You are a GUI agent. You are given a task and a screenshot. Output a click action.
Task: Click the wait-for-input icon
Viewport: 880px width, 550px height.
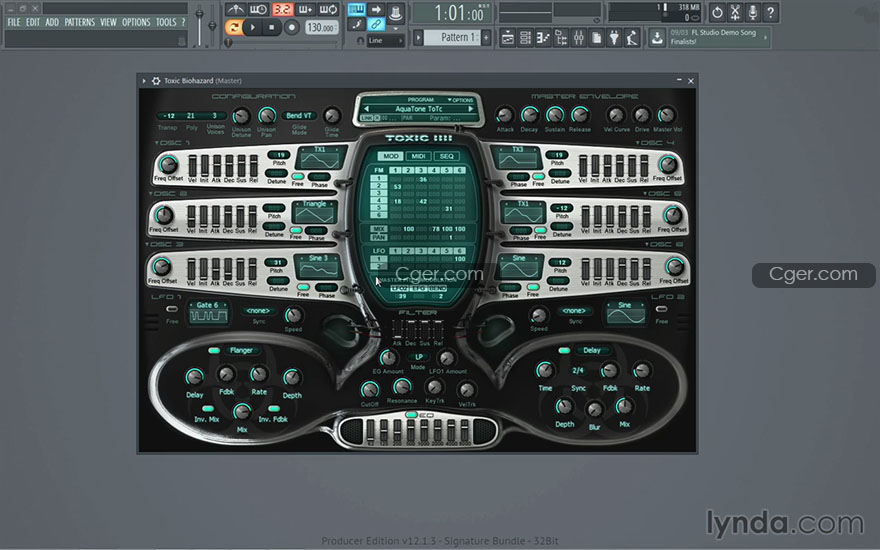pos(258,10)
